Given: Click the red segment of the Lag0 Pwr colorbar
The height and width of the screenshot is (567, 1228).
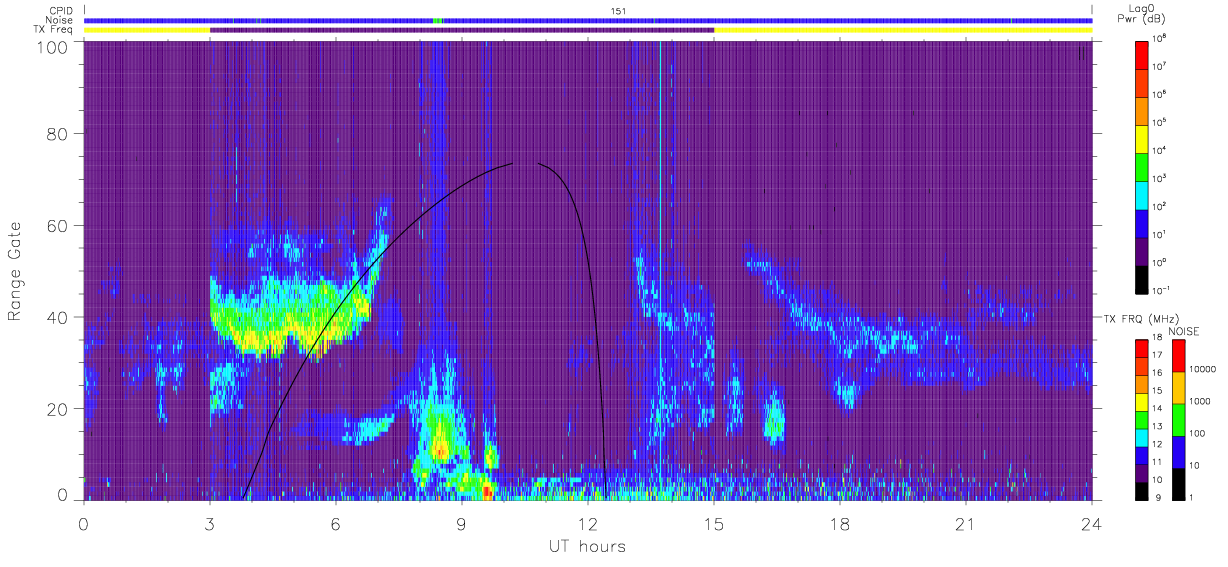Looking at the screenshot, I should 1143,53.
